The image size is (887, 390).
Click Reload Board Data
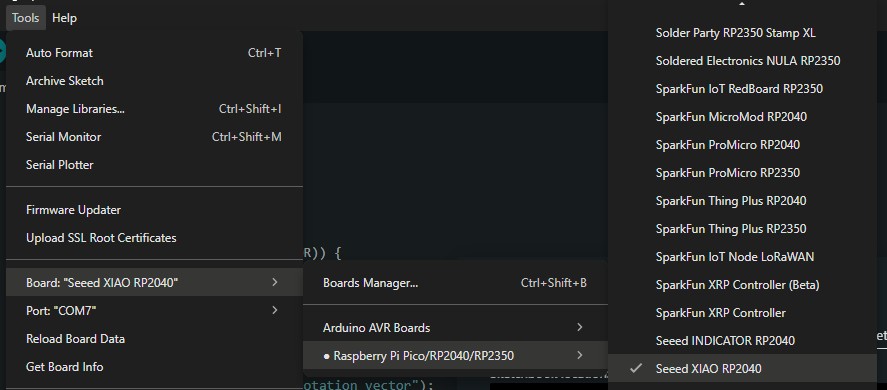[x=154, y=338]
